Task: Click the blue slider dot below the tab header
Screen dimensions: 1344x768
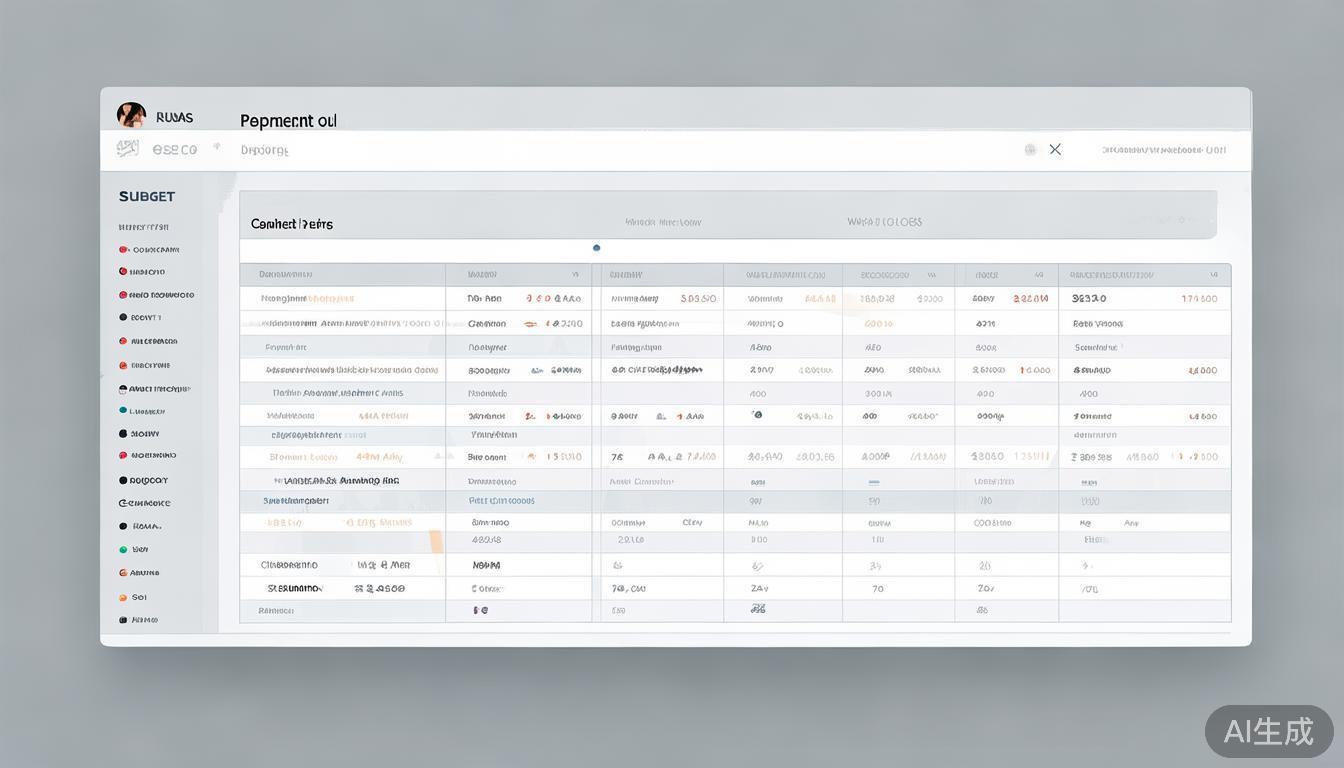Action: [x=597, y=248]
